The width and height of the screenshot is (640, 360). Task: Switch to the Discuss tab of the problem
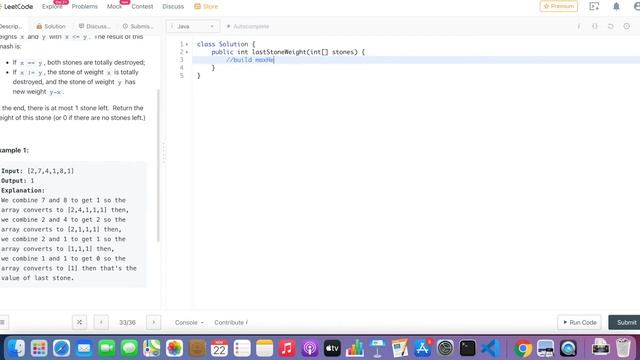click(95, 26)
